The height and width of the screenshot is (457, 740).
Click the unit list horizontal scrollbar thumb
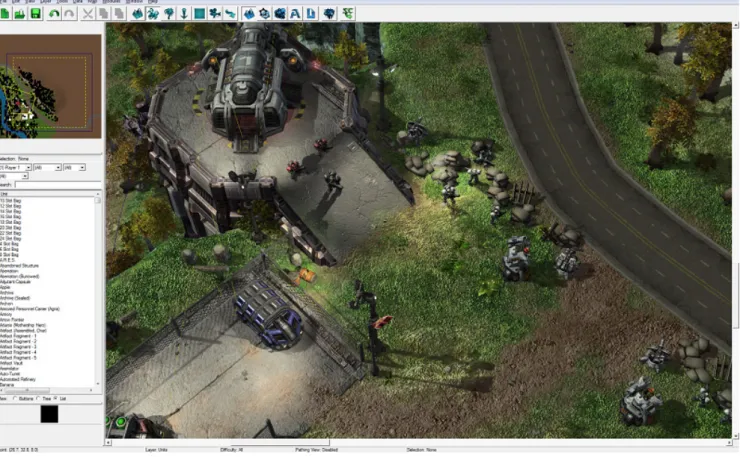27,390
